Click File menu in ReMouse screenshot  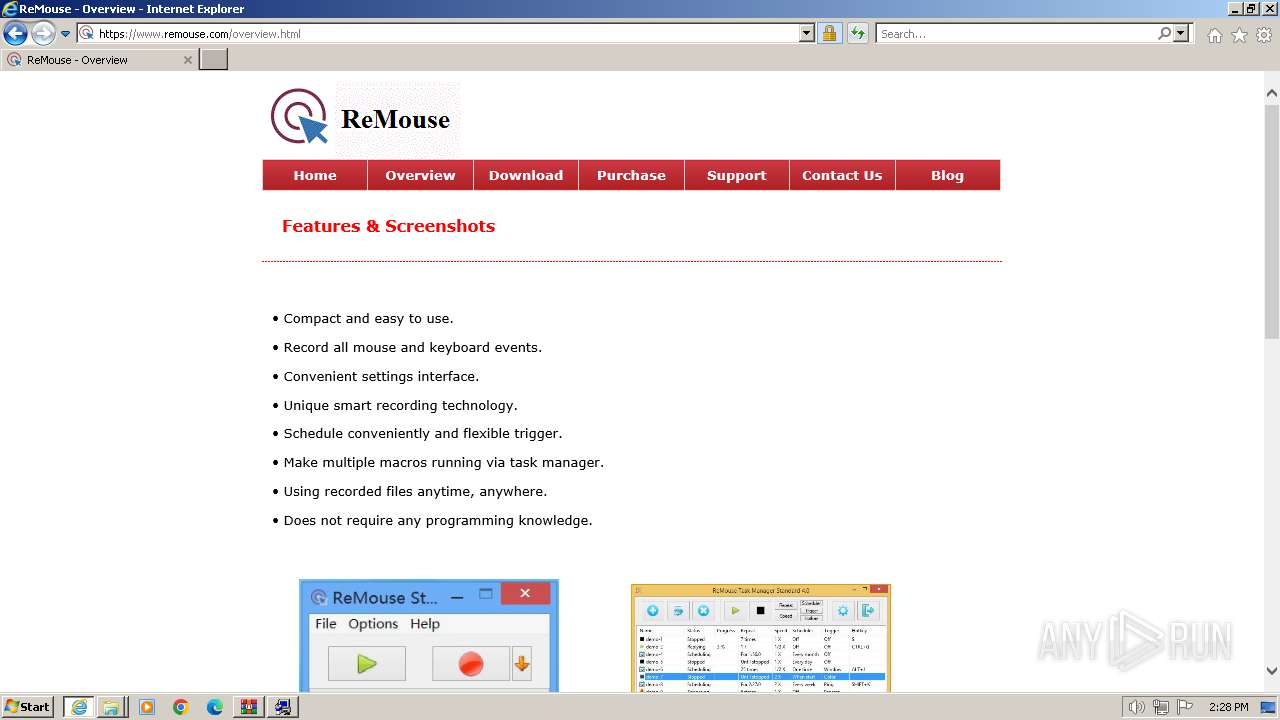point(326,623)
